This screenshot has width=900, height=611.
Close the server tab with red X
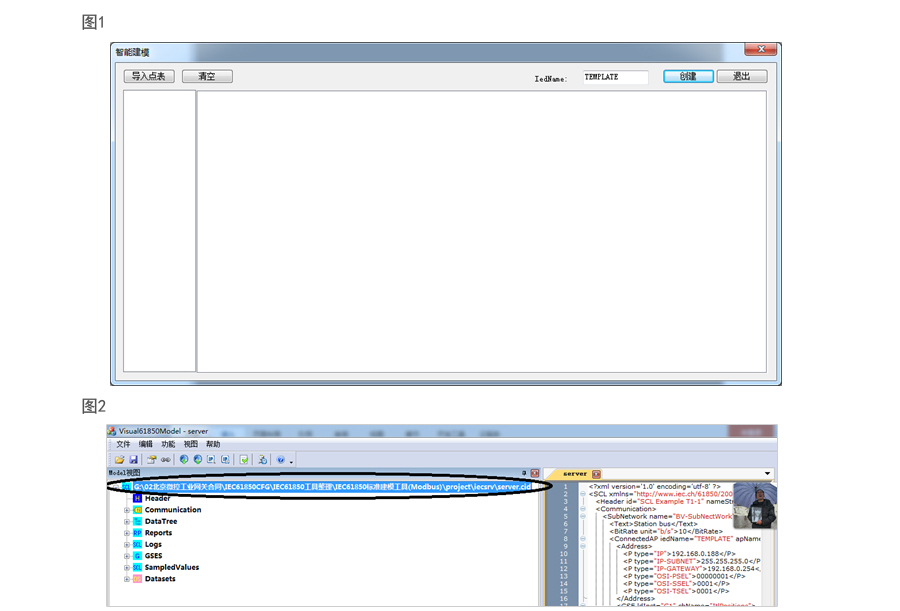[596, 473]
